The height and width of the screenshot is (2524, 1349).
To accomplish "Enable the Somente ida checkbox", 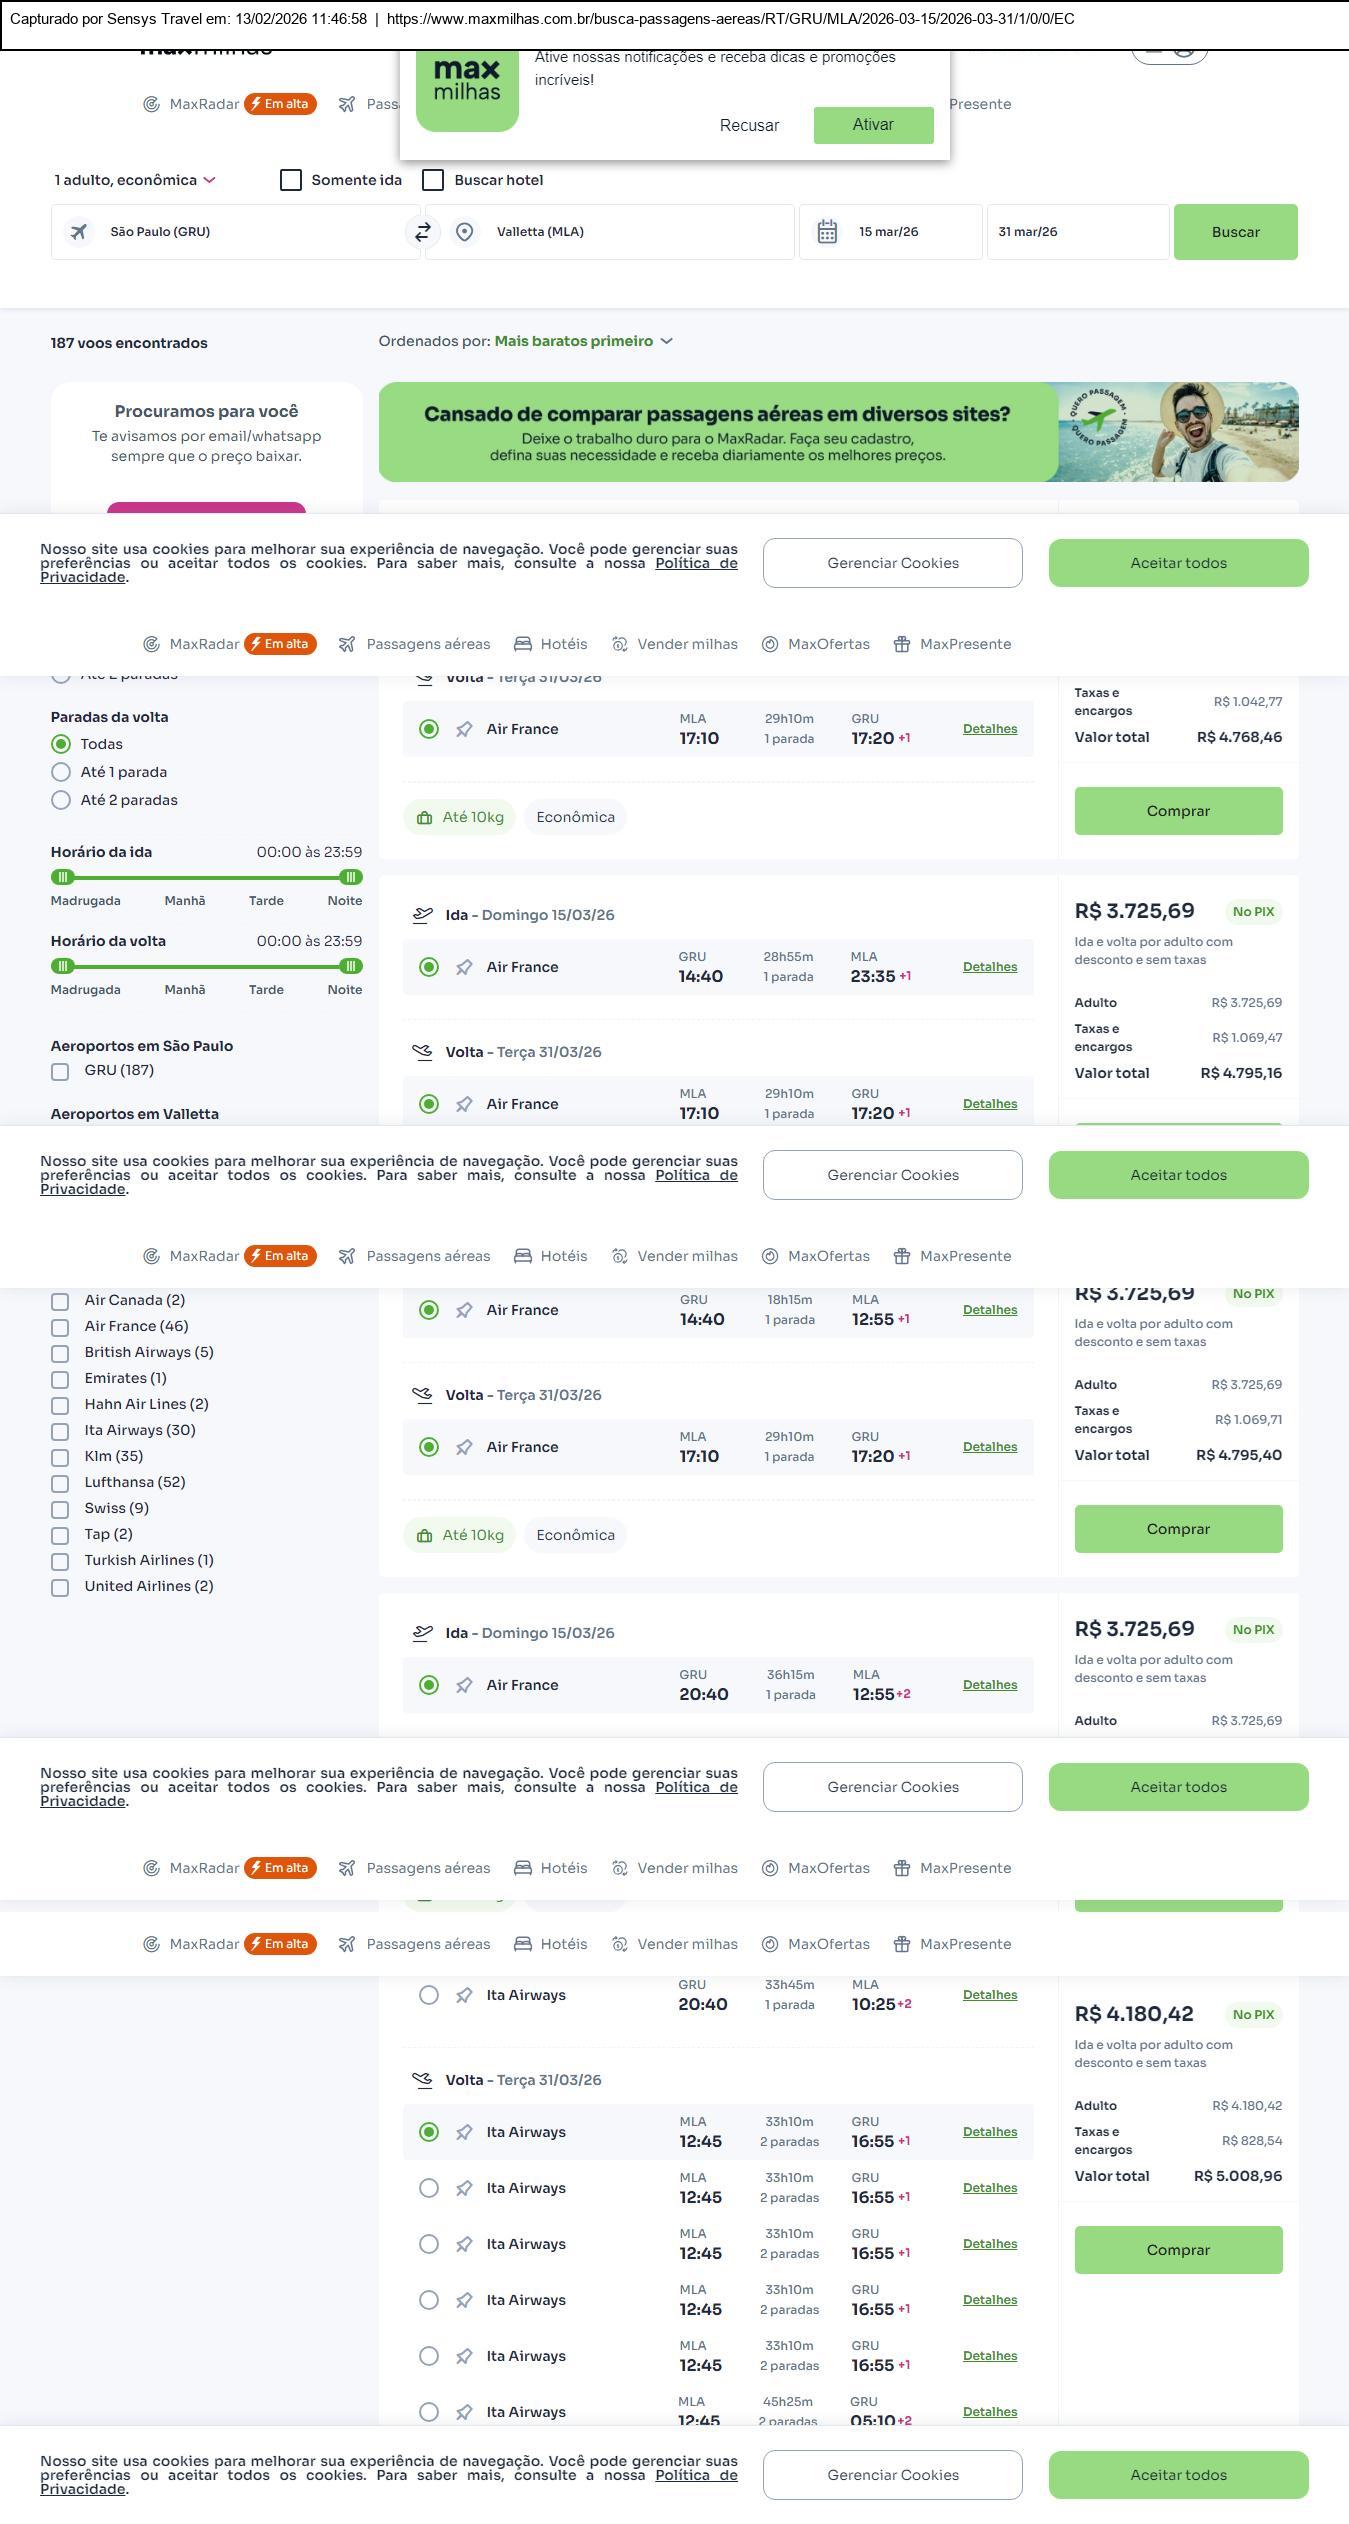I will (x=291, y=180).
